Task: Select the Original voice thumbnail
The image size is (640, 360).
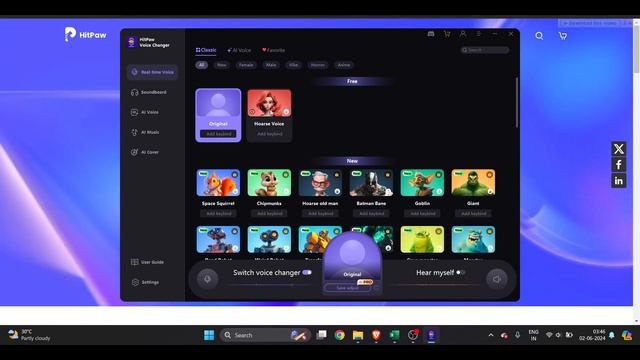Action: 218,103
